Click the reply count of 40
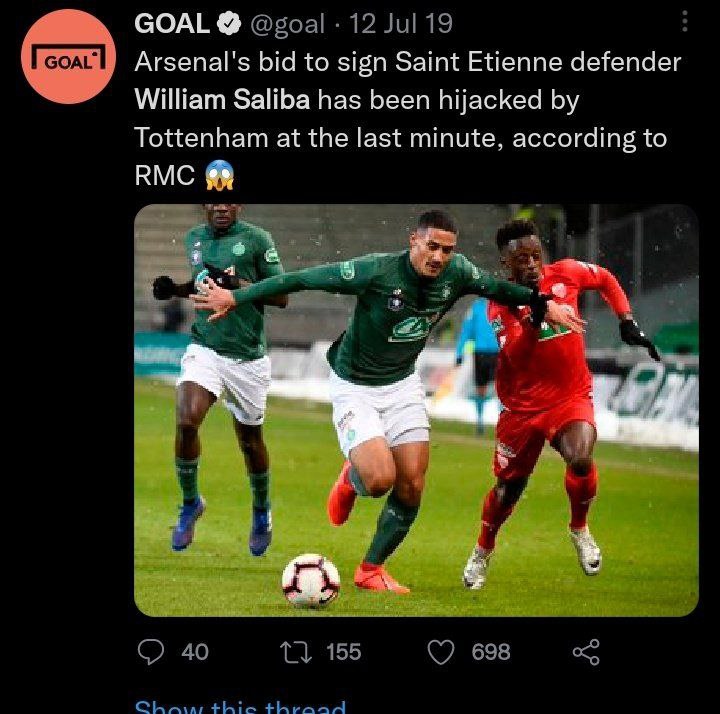 click(195, 652)
